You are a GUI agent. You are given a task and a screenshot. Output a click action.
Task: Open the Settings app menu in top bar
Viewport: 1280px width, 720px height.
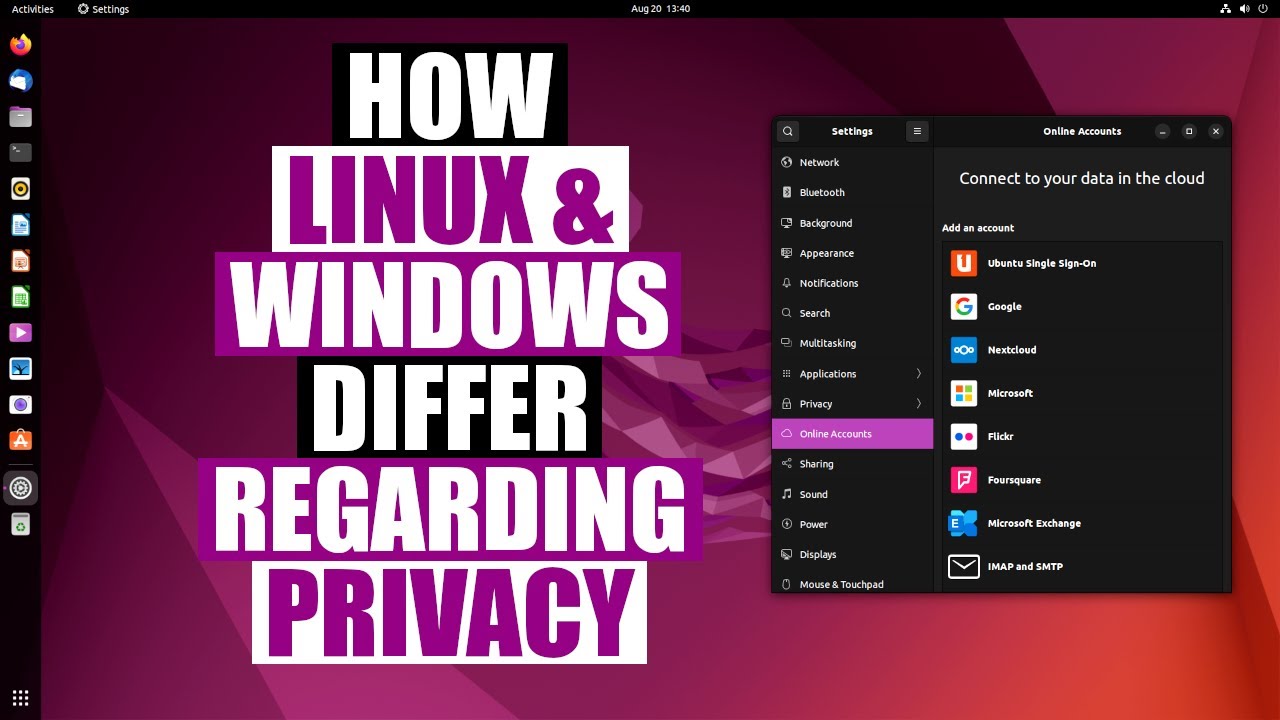coord(104,8)
